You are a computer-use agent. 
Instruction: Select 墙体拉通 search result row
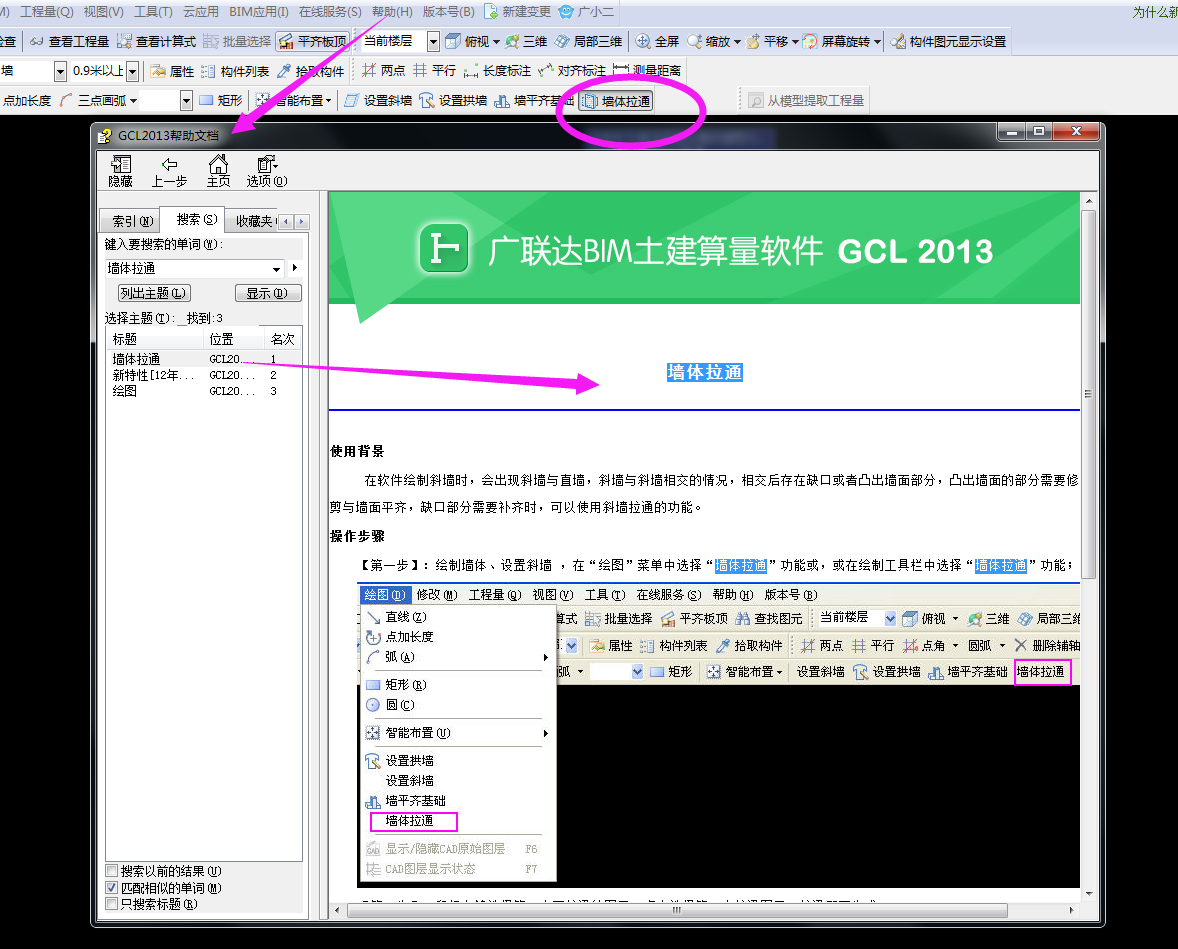tap(204, 359)
